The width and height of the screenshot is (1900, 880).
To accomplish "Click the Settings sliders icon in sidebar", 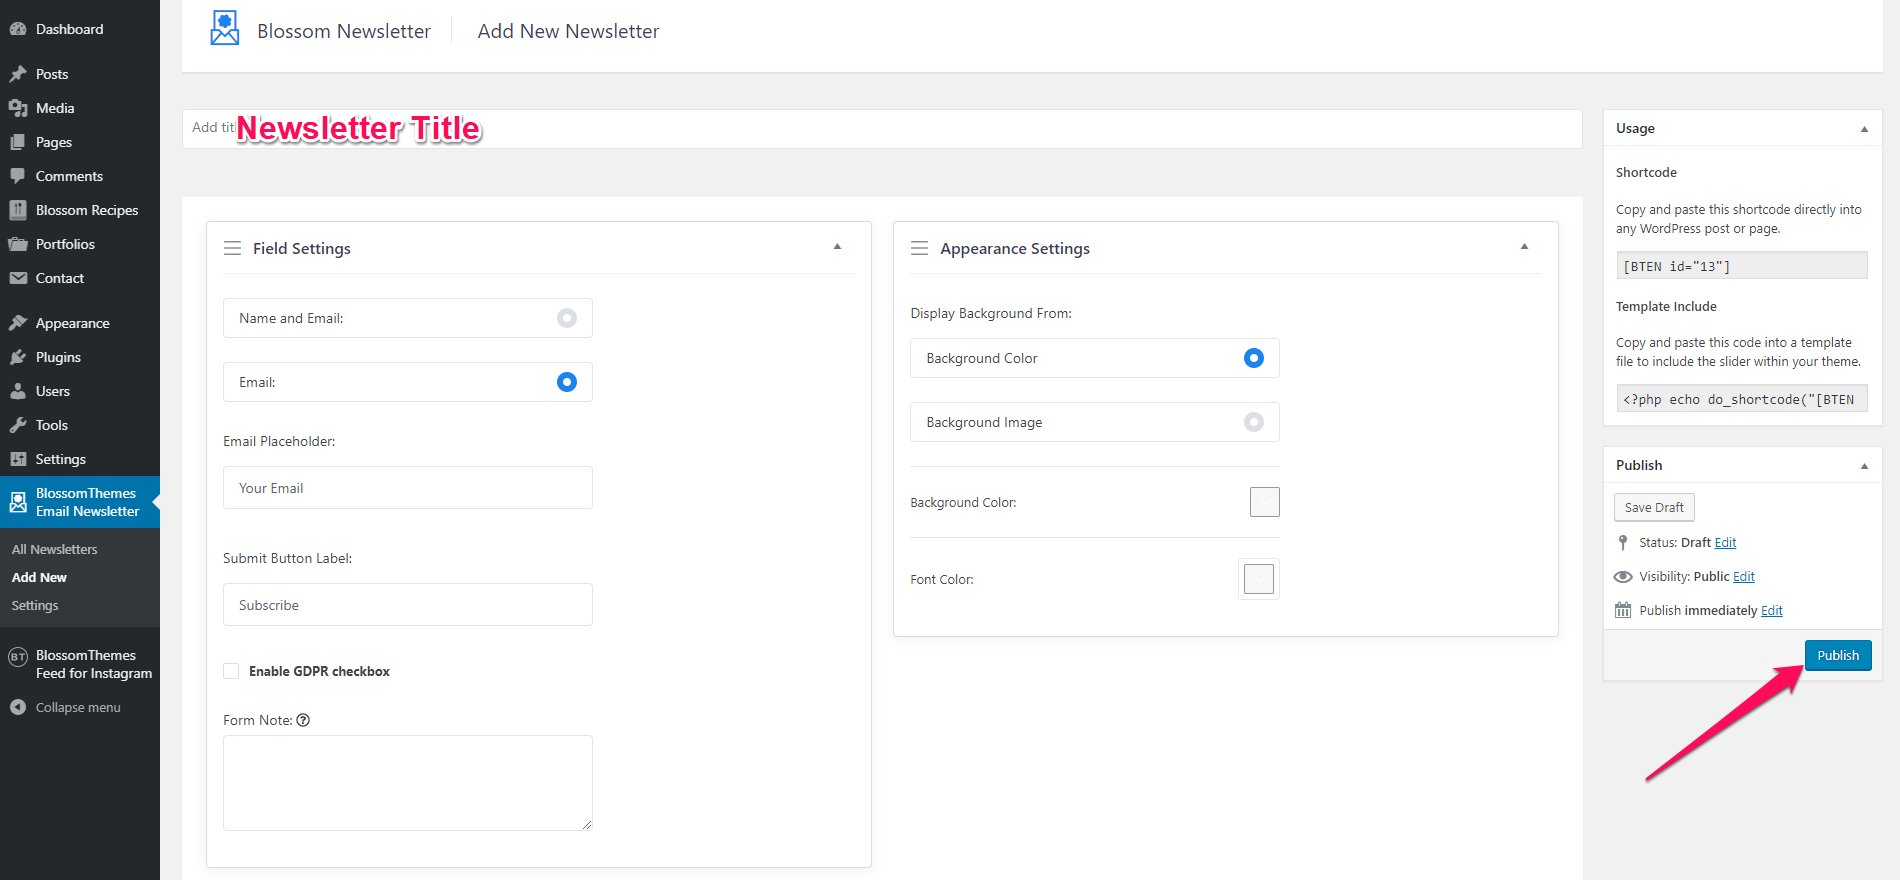I will tap(18, 459).
